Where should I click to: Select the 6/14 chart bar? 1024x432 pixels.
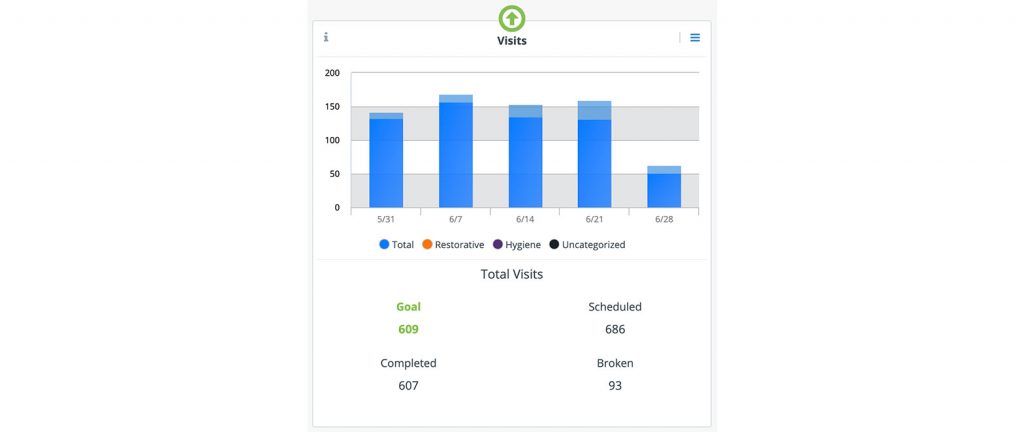click(x=525, y=160)
